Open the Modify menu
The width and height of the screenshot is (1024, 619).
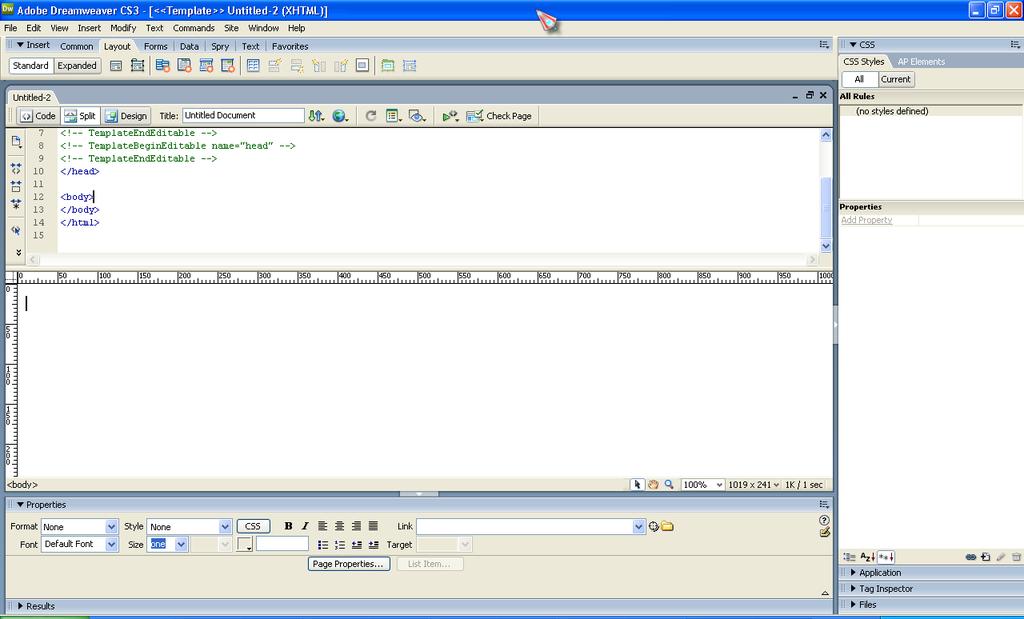[123, 28]
